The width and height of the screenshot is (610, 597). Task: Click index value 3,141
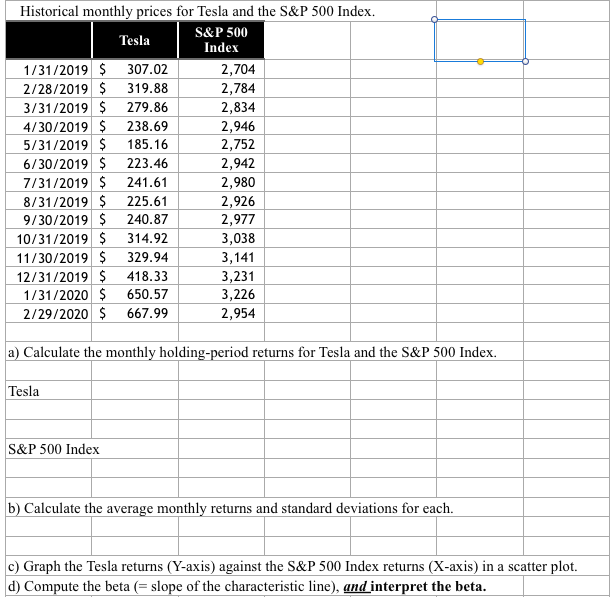coord(221,257)
